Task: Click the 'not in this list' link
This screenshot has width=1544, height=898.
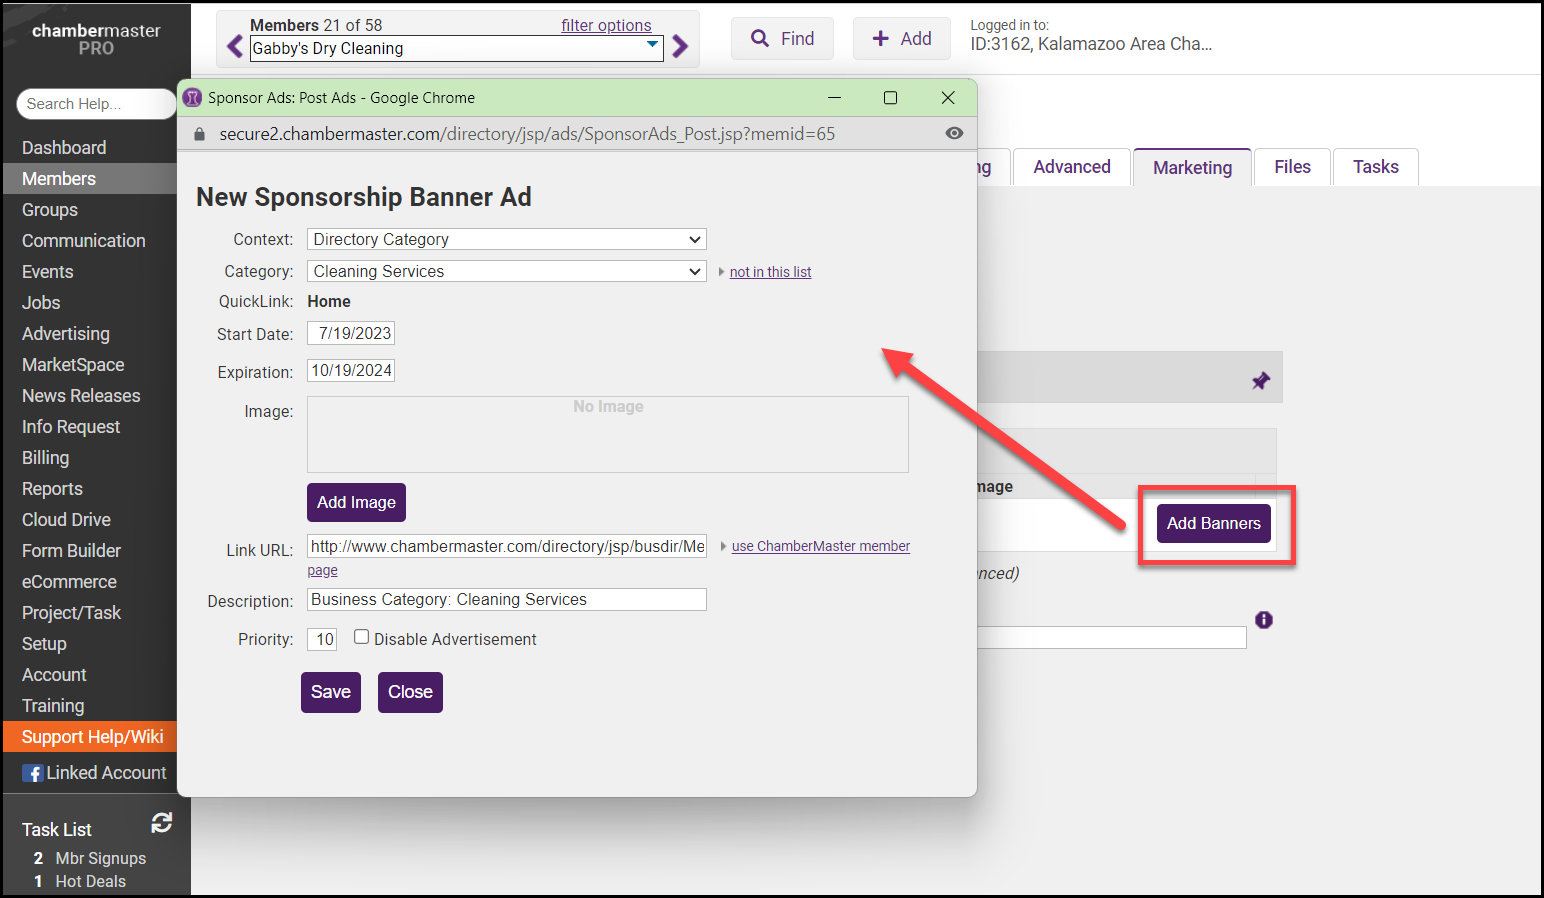Action: (x=770, y=272)
